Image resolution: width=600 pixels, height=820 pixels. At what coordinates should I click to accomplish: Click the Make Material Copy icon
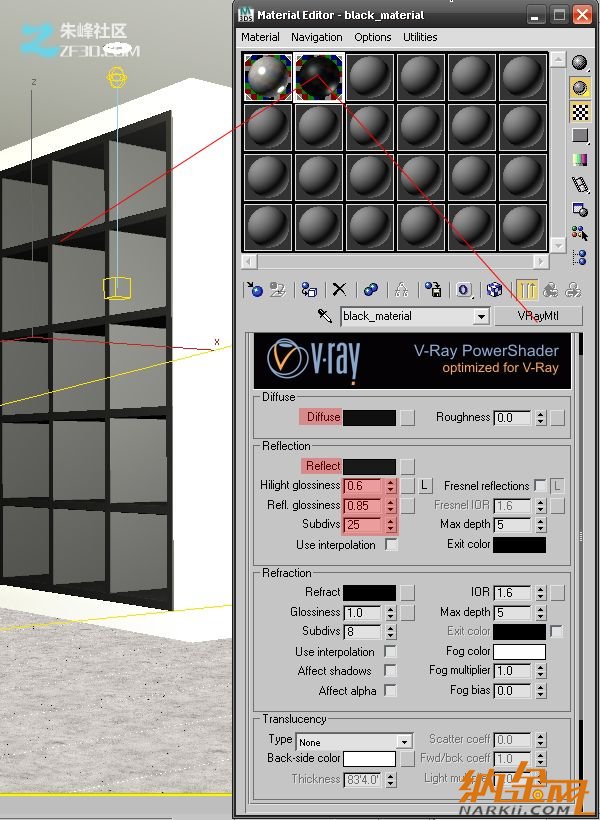tap(371, 289)
